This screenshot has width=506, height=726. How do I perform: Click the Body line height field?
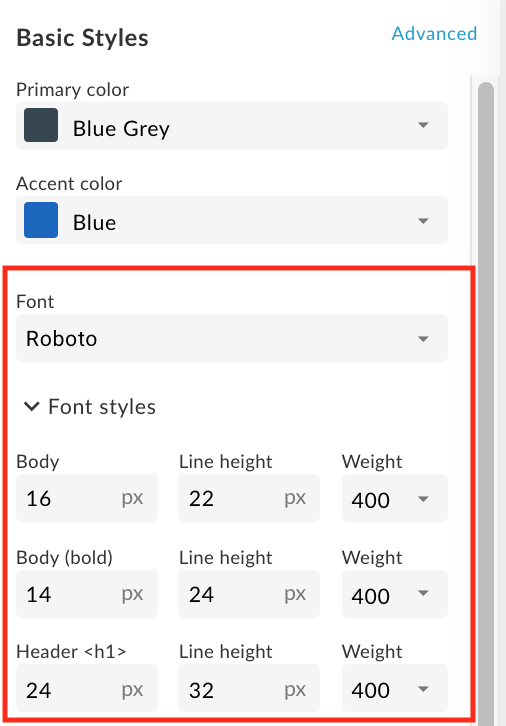tap(249, 498)
